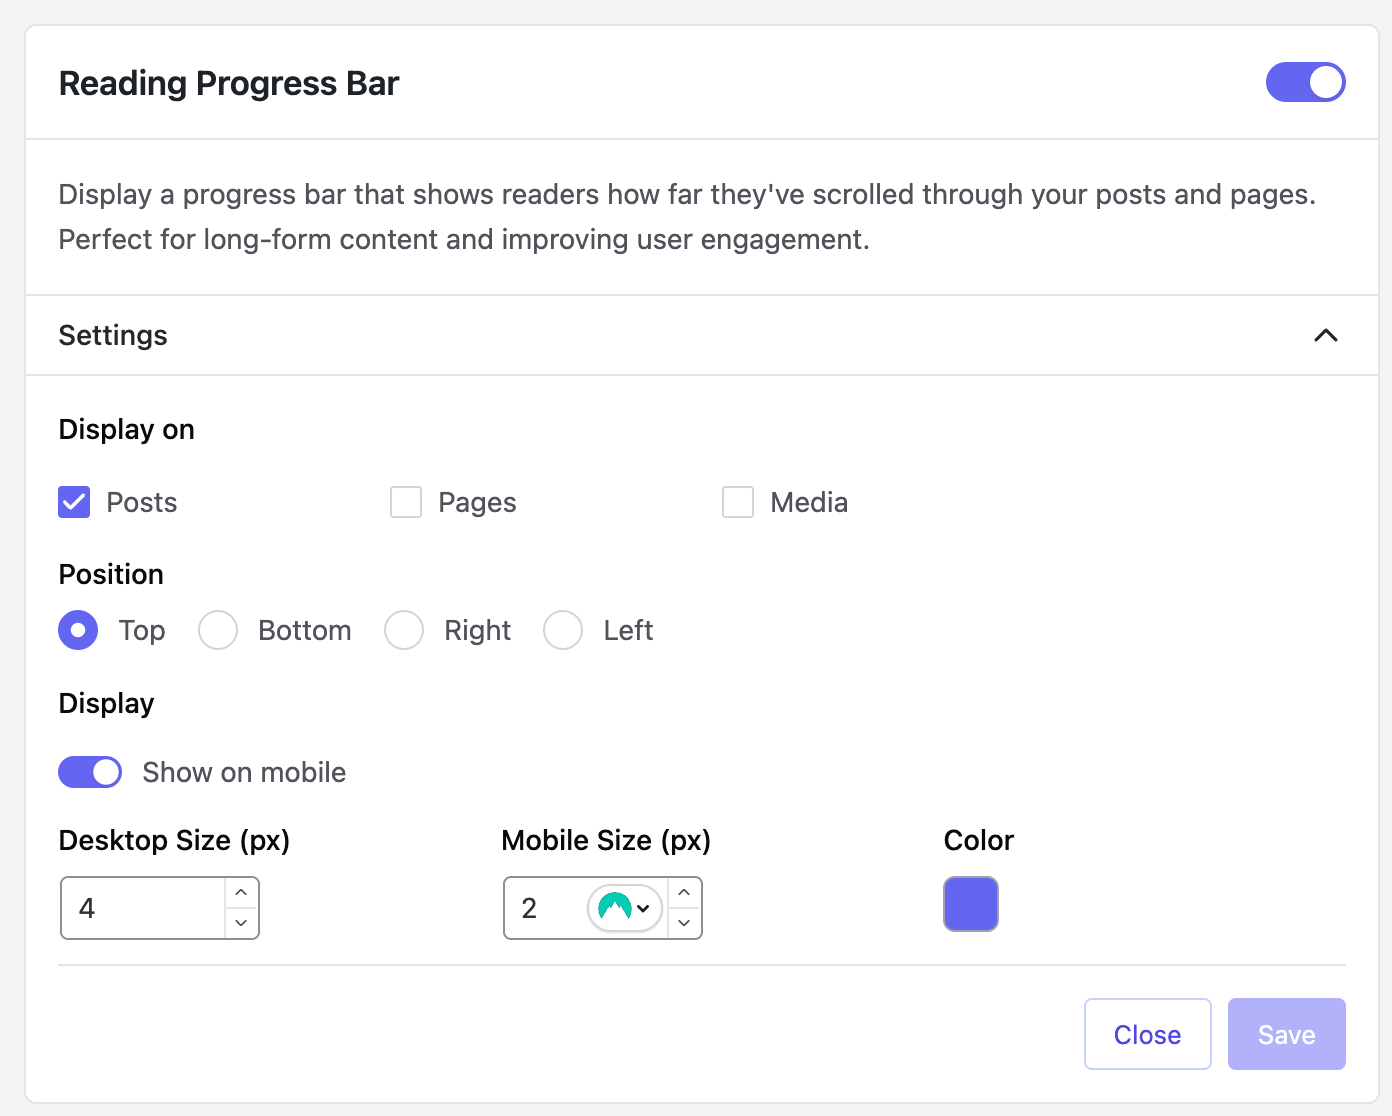This screenshot has height=1116, width=1392.
Task: Increase Mobile Size with up arrow
Action: (684, 892)
